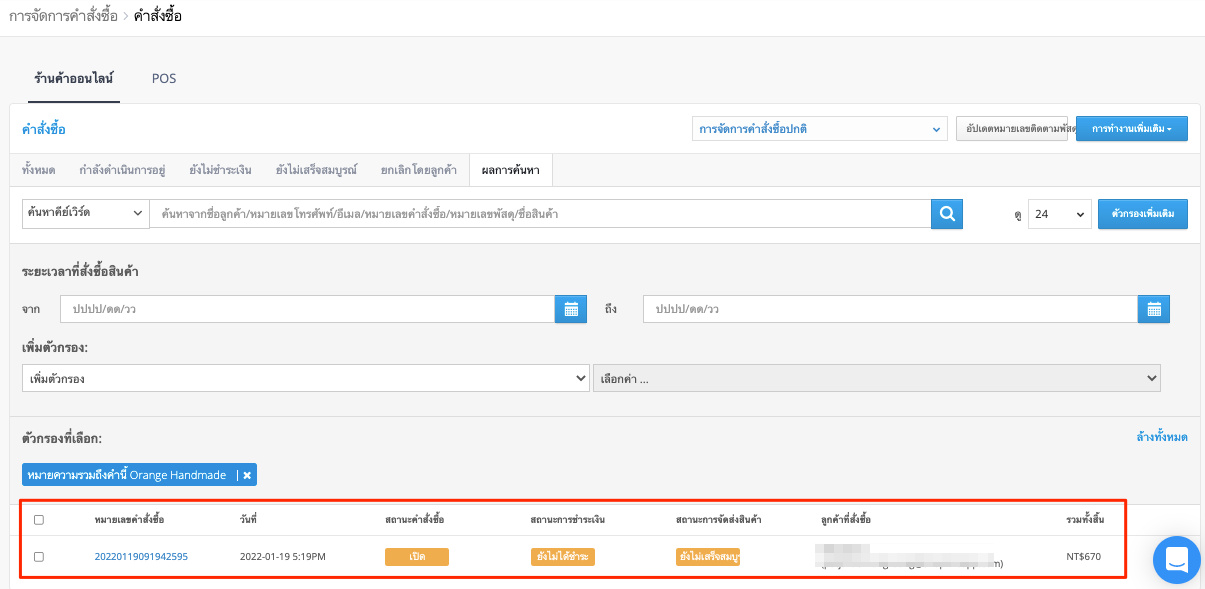Image resolution: width=1205 pixels, height=589 pixels.
Task: Click the magnifier search icon button
Action: (x=947, y=214)
